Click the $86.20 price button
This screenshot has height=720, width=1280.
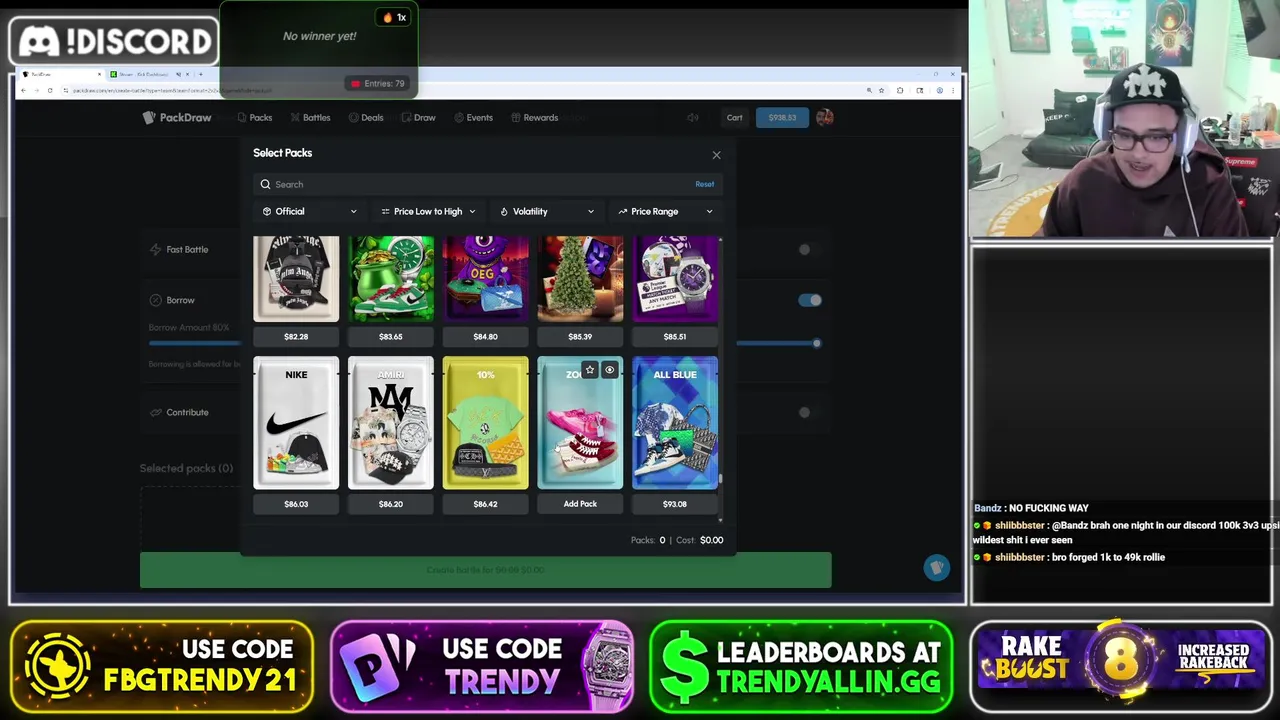(391, 504)
